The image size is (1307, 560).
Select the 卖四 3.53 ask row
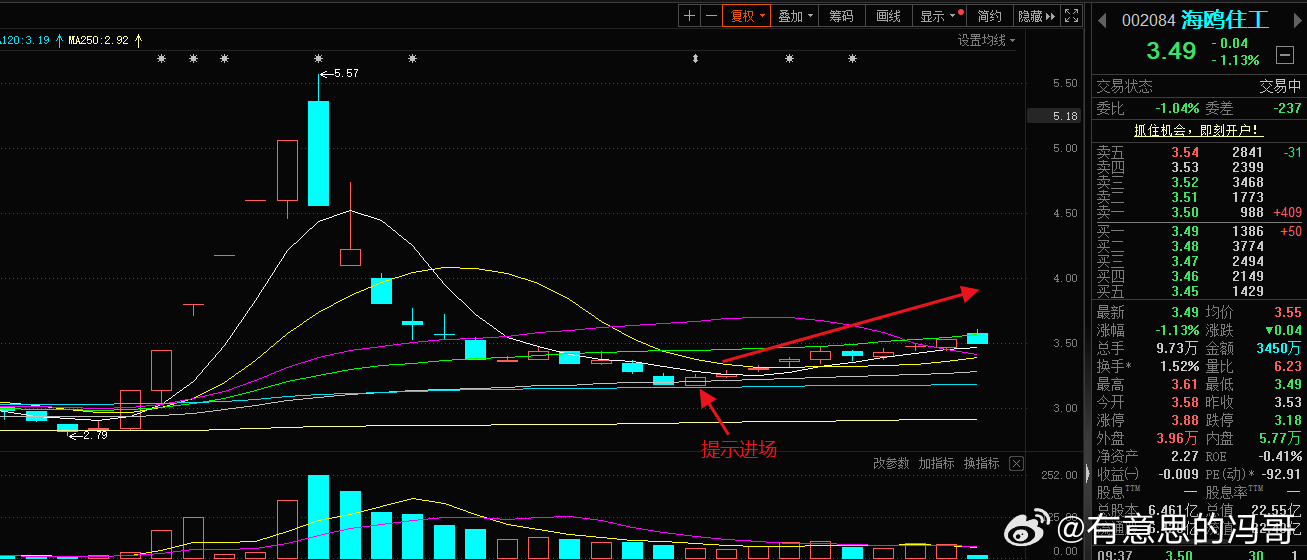pos(1199,167)
